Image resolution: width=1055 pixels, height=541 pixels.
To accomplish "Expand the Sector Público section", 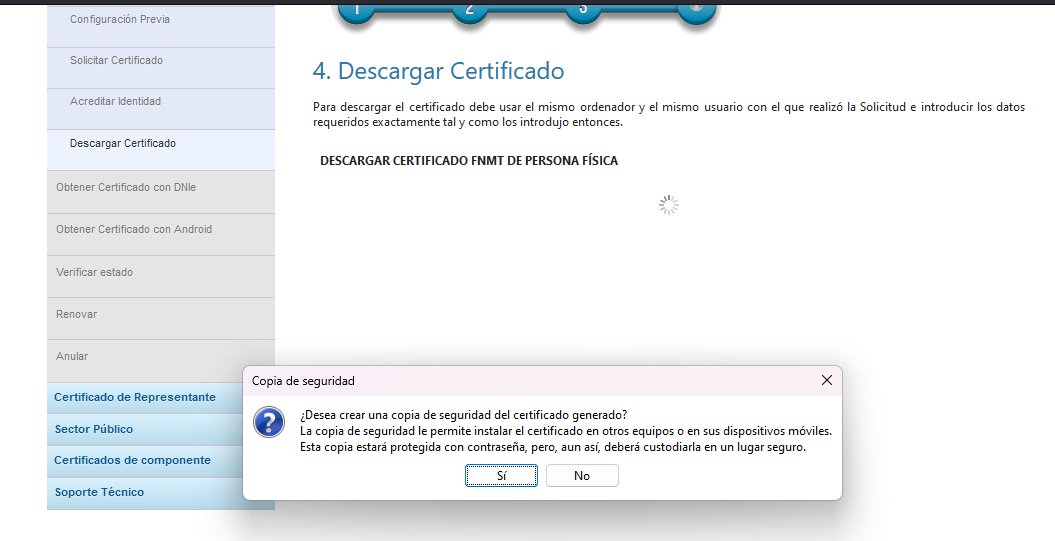I will 94,429.
